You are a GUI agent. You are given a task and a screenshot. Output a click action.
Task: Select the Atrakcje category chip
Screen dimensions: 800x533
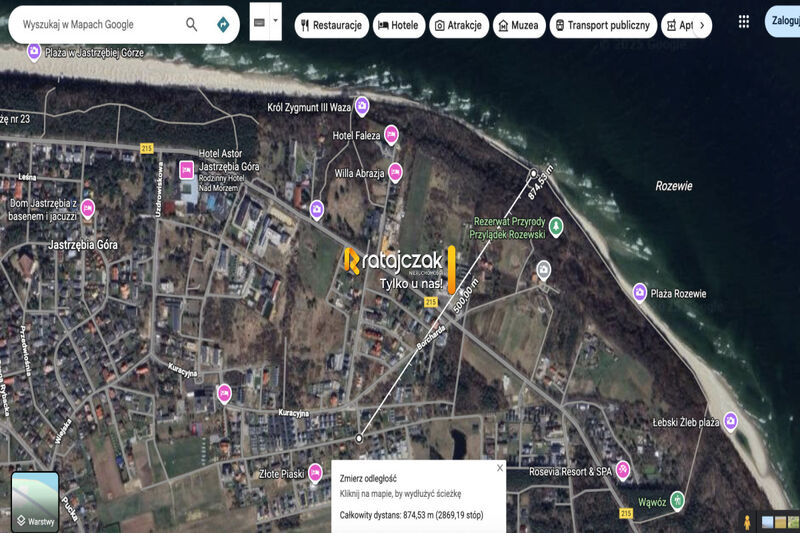coord(459,25)
